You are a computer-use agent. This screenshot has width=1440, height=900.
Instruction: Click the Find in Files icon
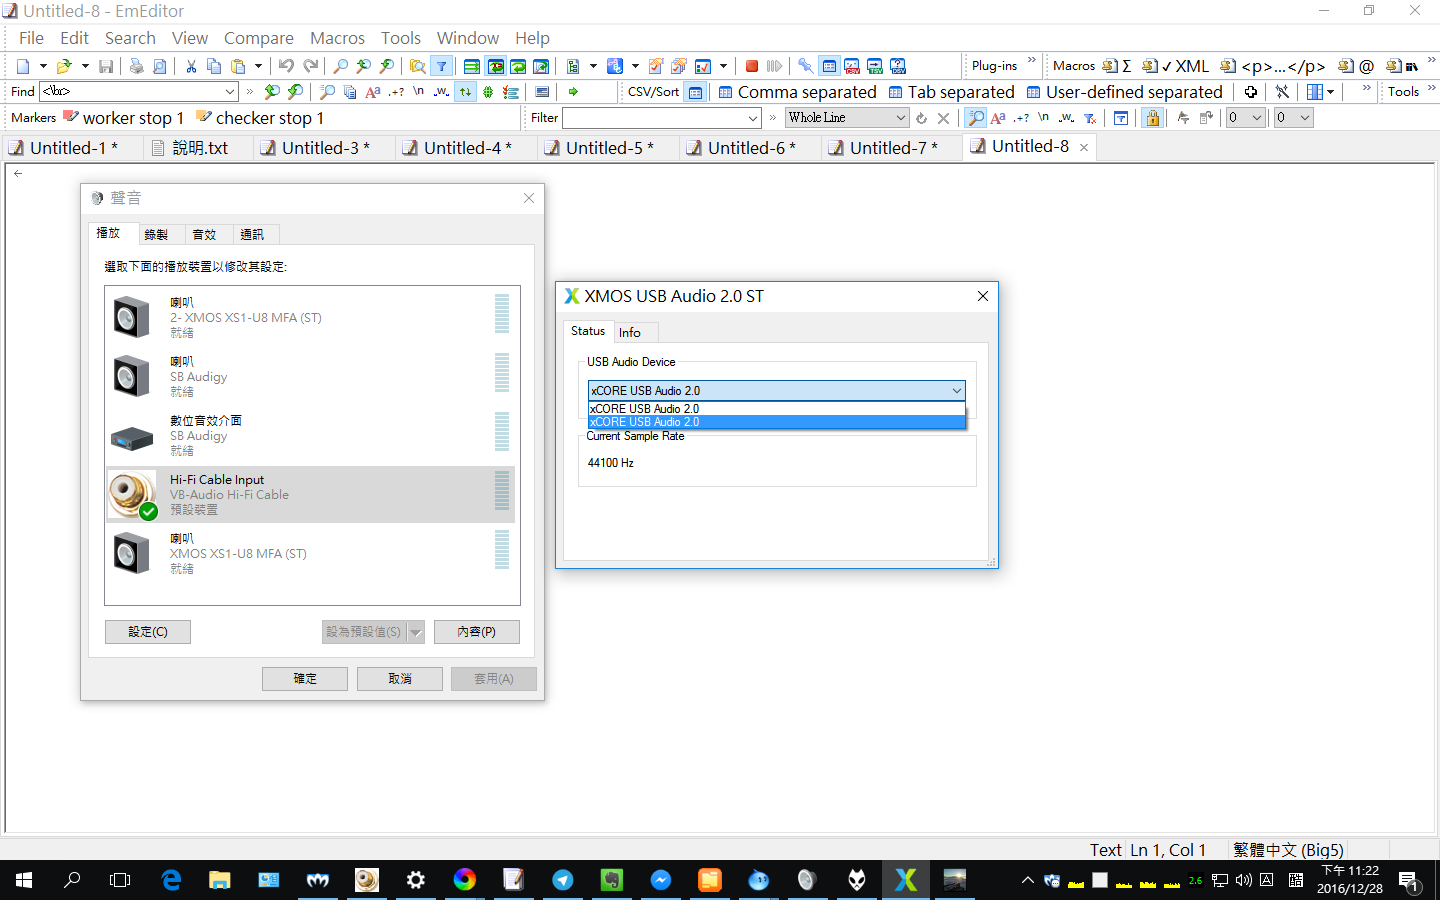(417, 66)
